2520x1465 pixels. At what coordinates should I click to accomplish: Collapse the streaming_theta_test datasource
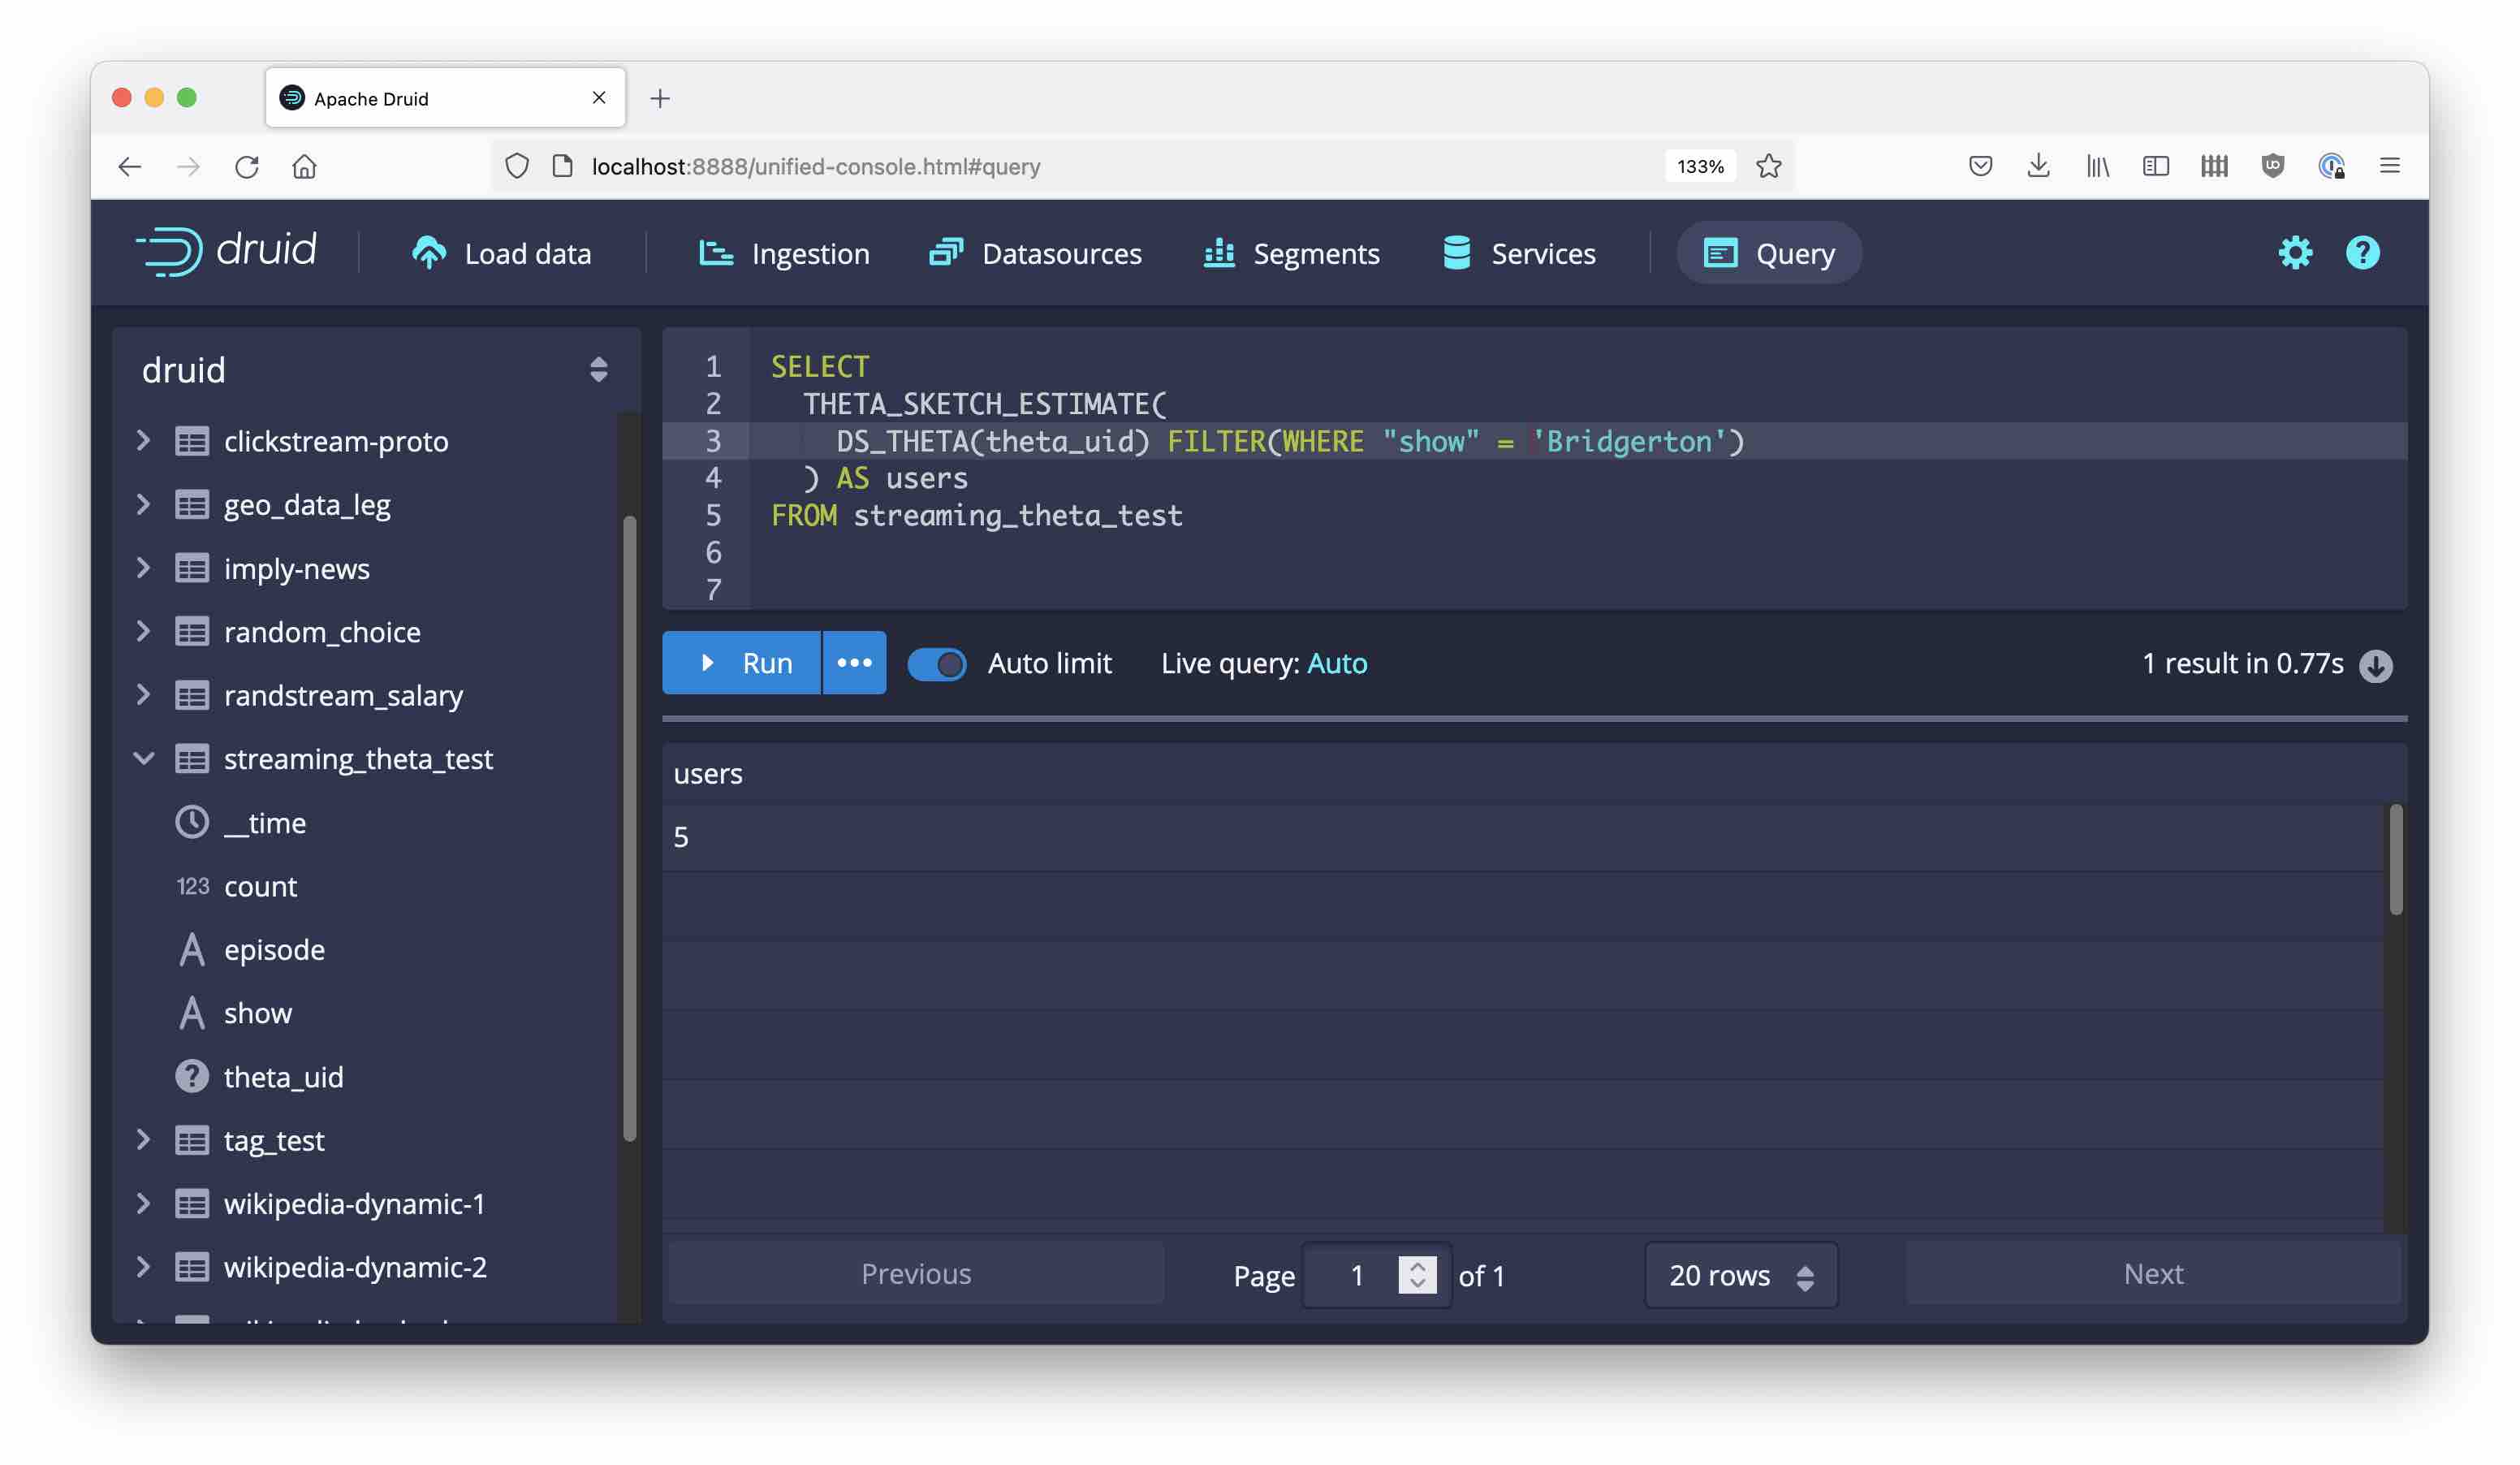tap(144, 759)
